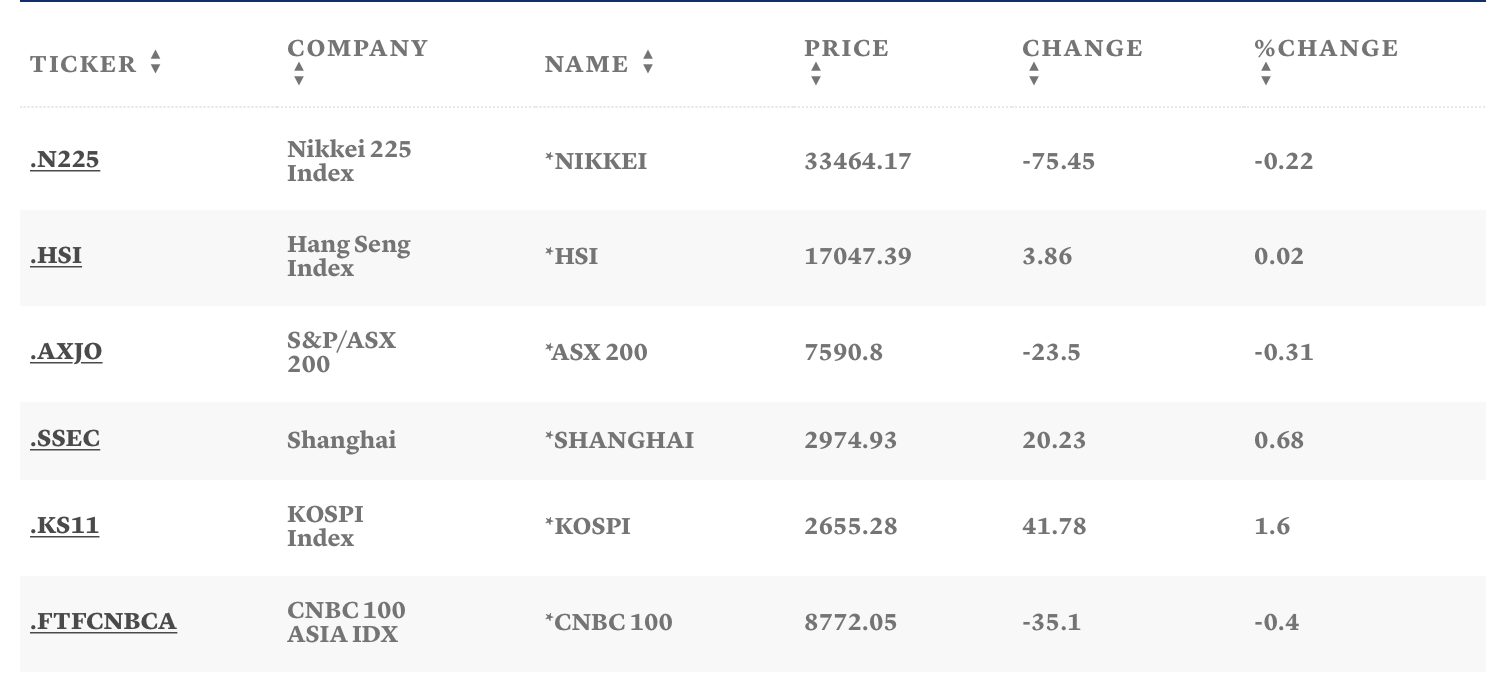This screenshot has width=1486, height=700.
Task: Click the COMPANY column header text
Action: [357, 48]
